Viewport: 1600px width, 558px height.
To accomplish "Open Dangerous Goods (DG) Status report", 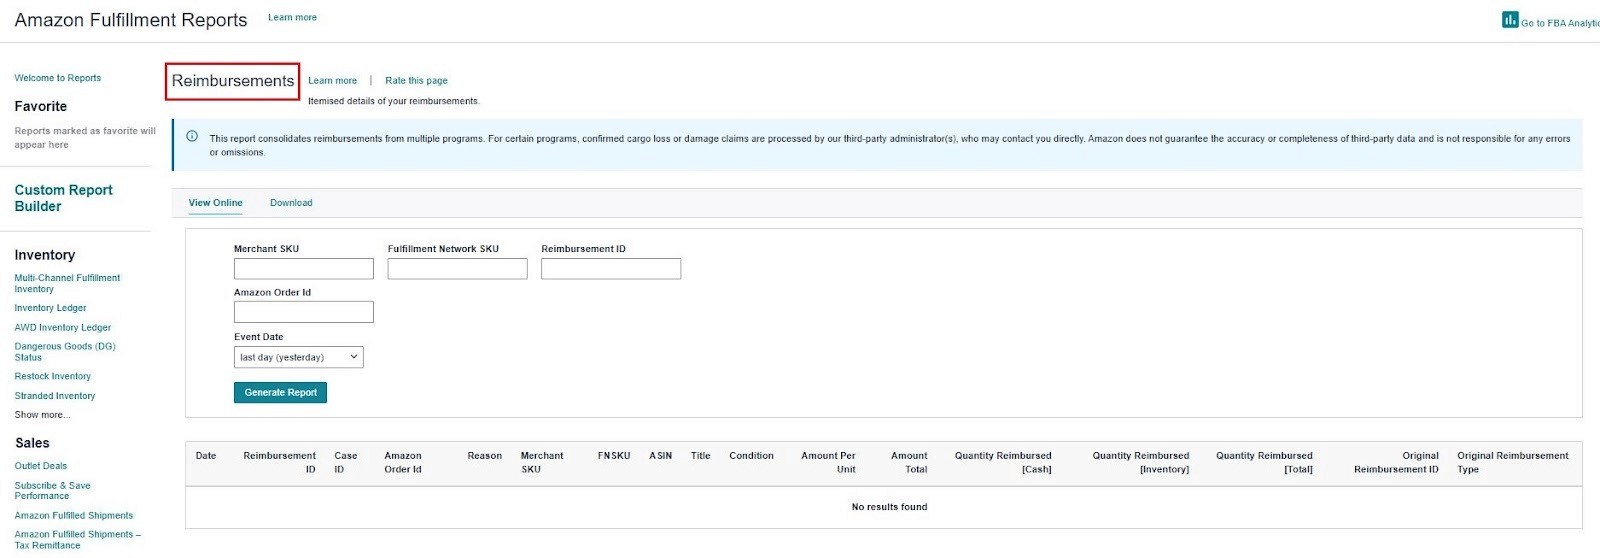I will pos(65,352).
